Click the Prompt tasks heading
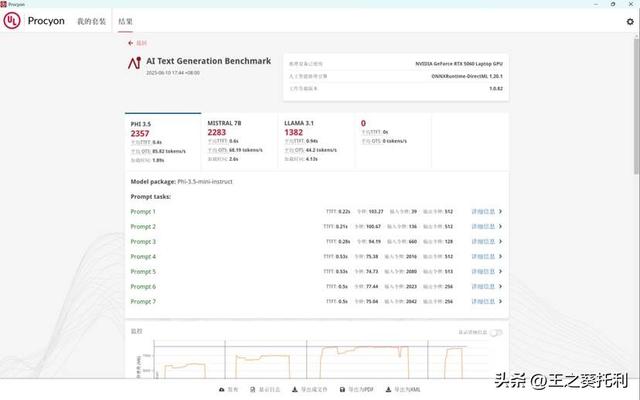 click(151, 197)
